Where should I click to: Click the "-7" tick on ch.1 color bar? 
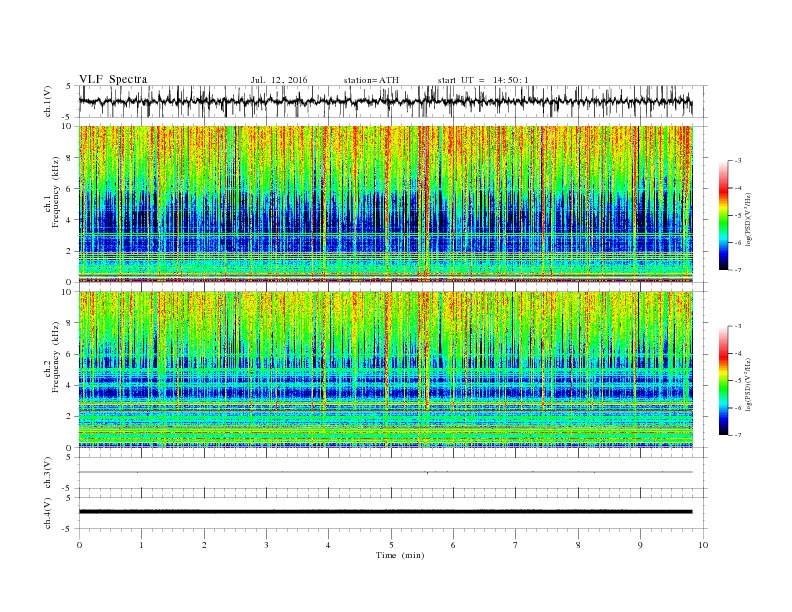click(738, 270)
